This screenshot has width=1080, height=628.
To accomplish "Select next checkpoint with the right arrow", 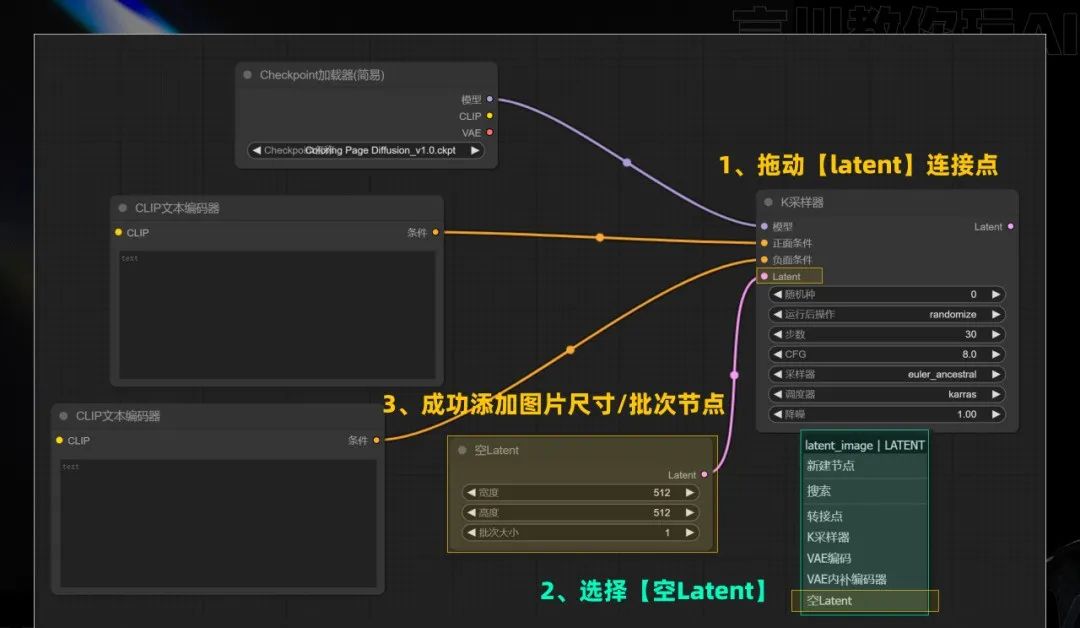I will point(475,150).
